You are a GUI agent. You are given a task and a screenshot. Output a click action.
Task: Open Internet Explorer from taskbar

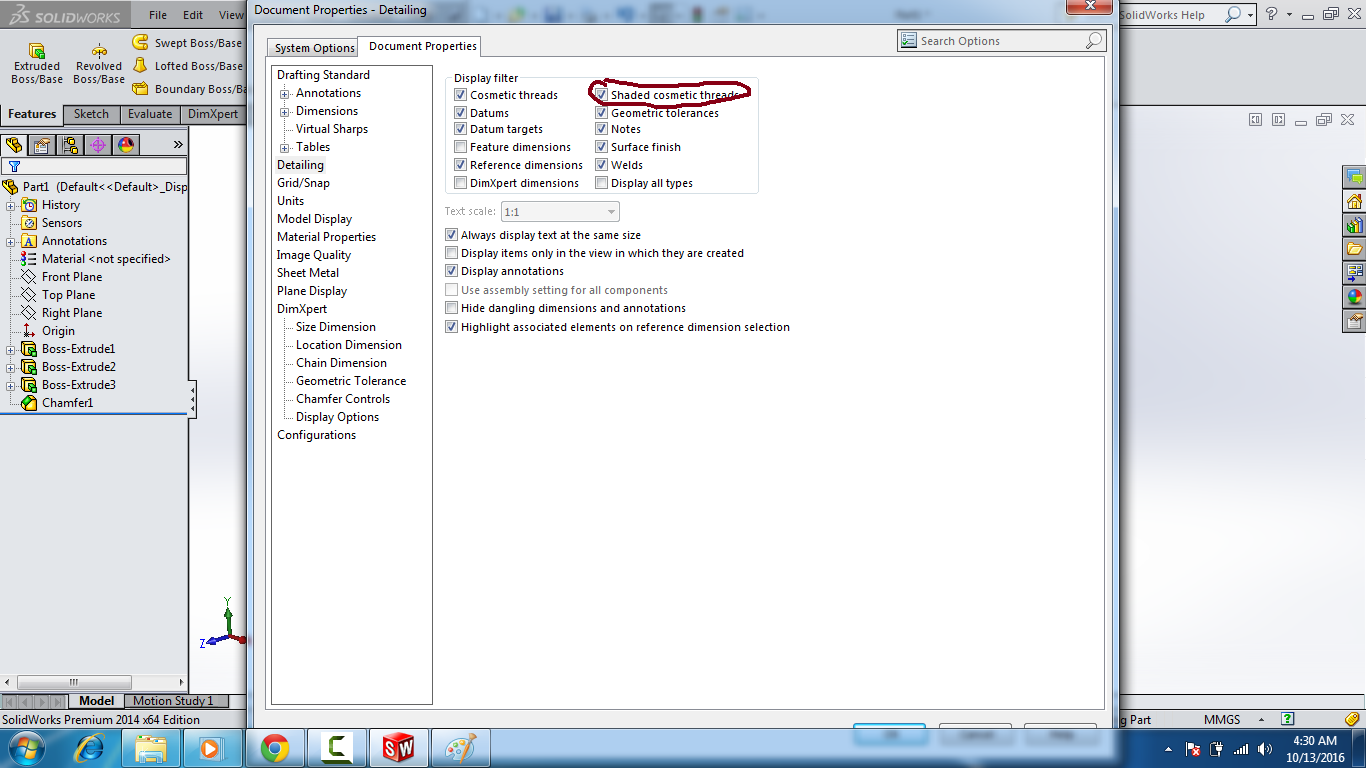point(89,747)
